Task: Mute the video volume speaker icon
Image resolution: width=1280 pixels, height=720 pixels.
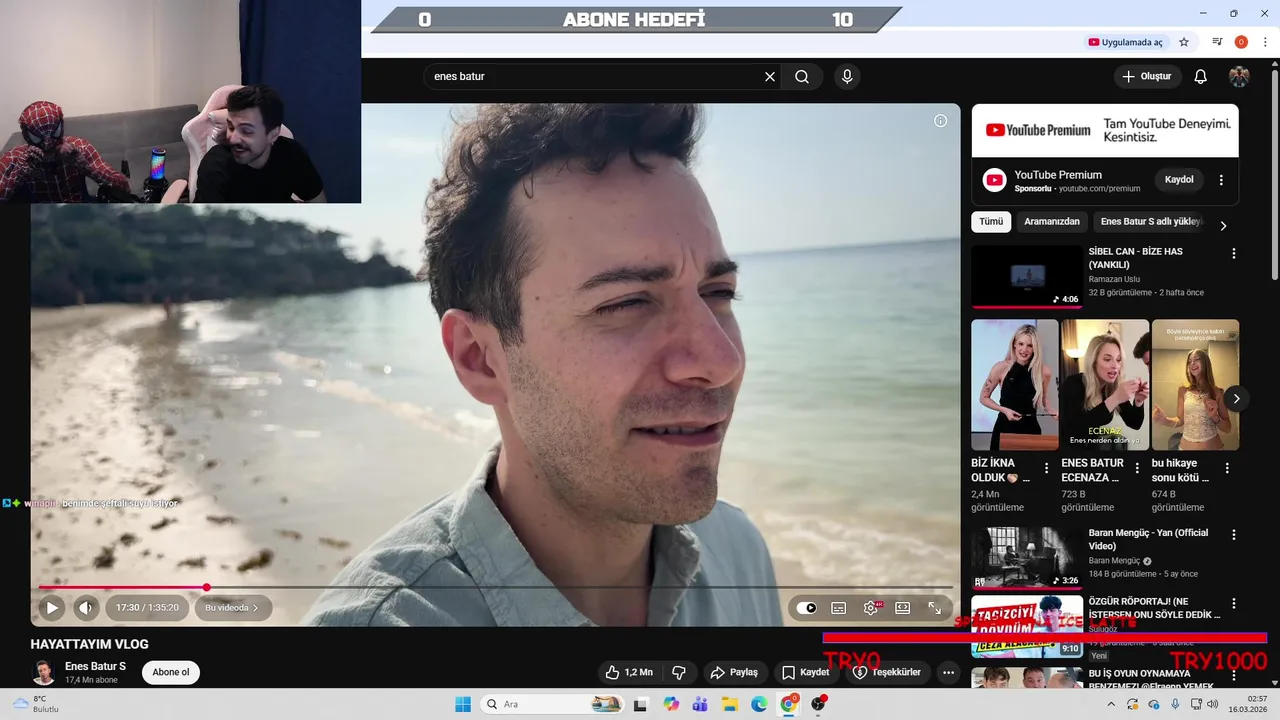Action: [86, 607]
